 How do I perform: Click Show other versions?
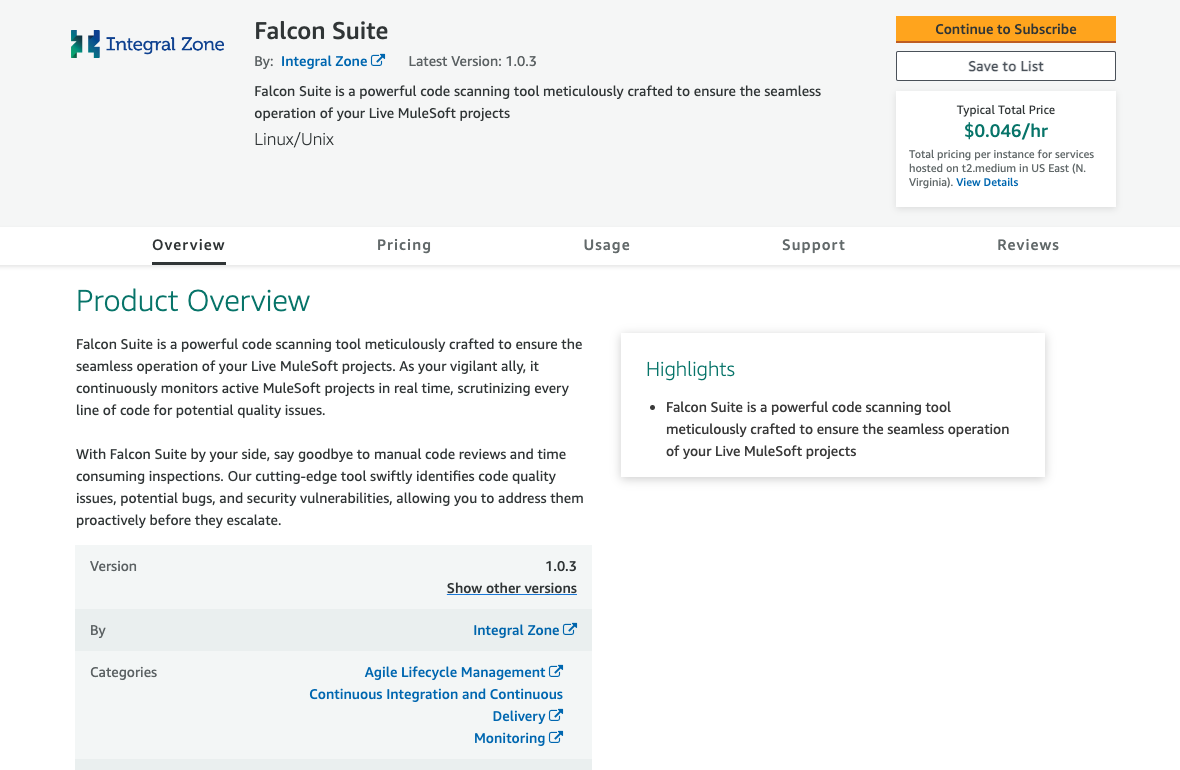tap(512, 588)
